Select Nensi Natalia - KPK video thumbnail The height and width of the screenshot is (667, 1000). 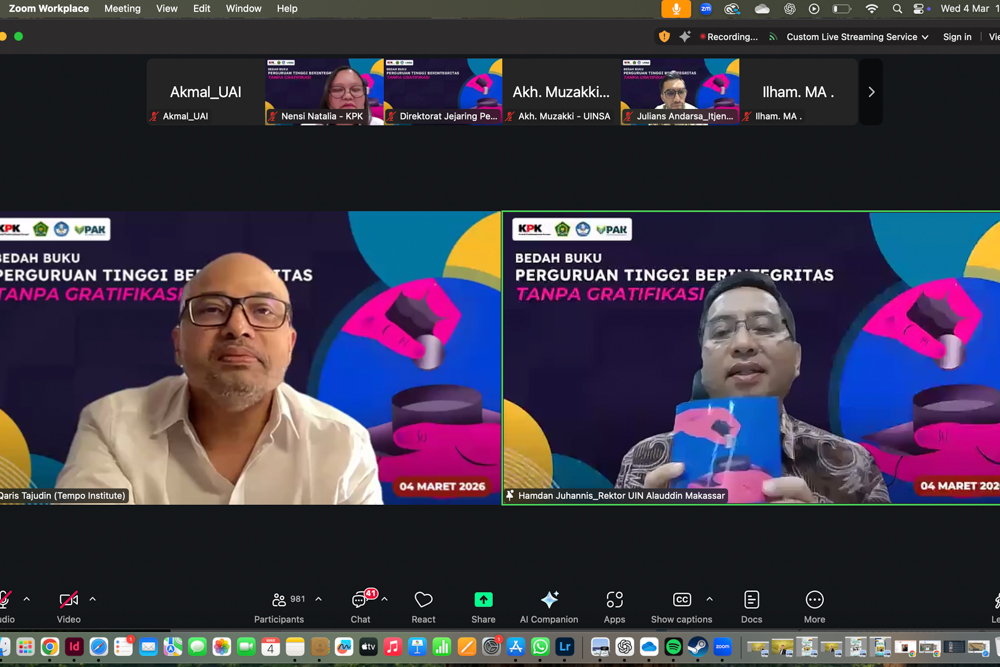[324, 91]
